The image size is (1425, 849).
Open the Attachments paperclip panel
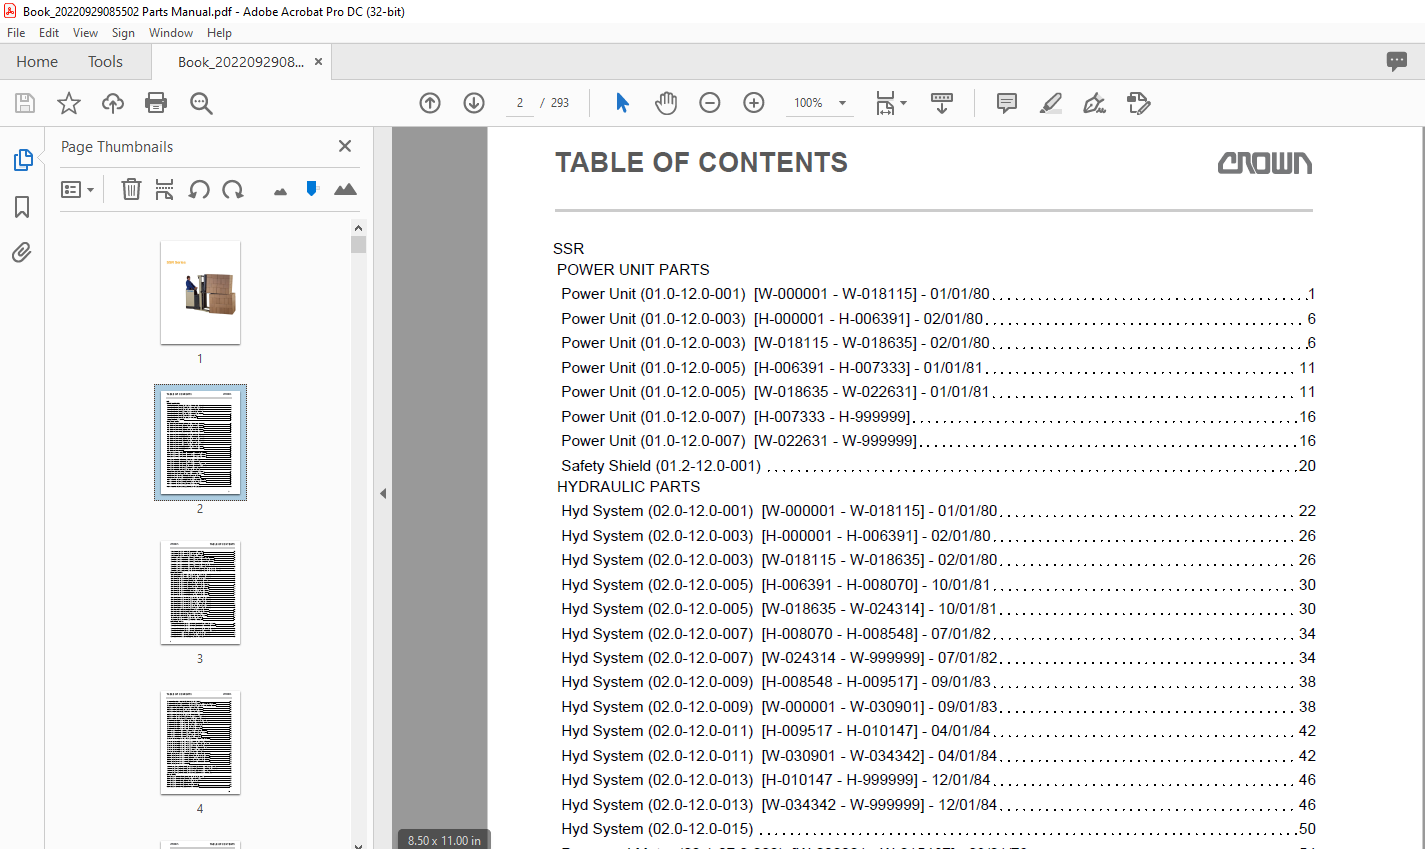pyautogui.click(x=22, y=252)
